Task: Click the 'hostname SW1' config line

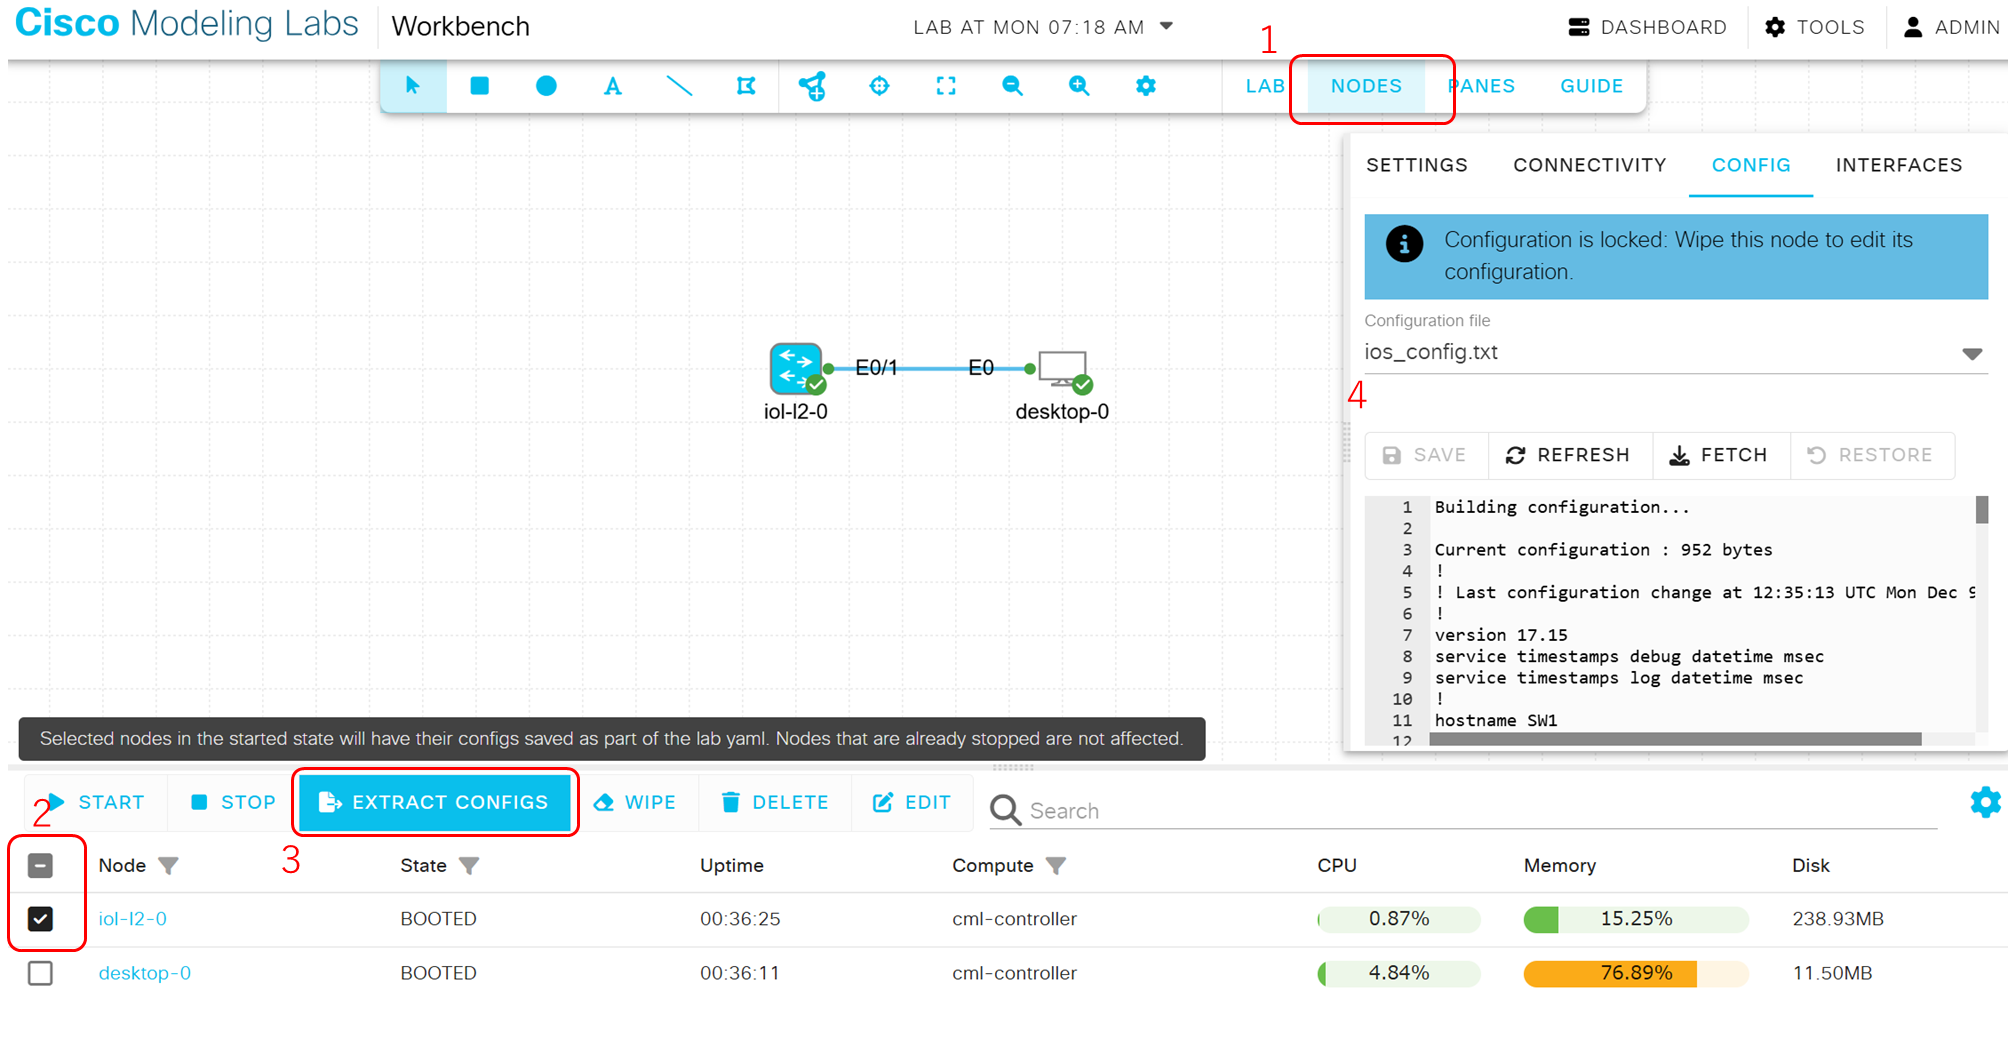Action: (x=1496, y=720)
